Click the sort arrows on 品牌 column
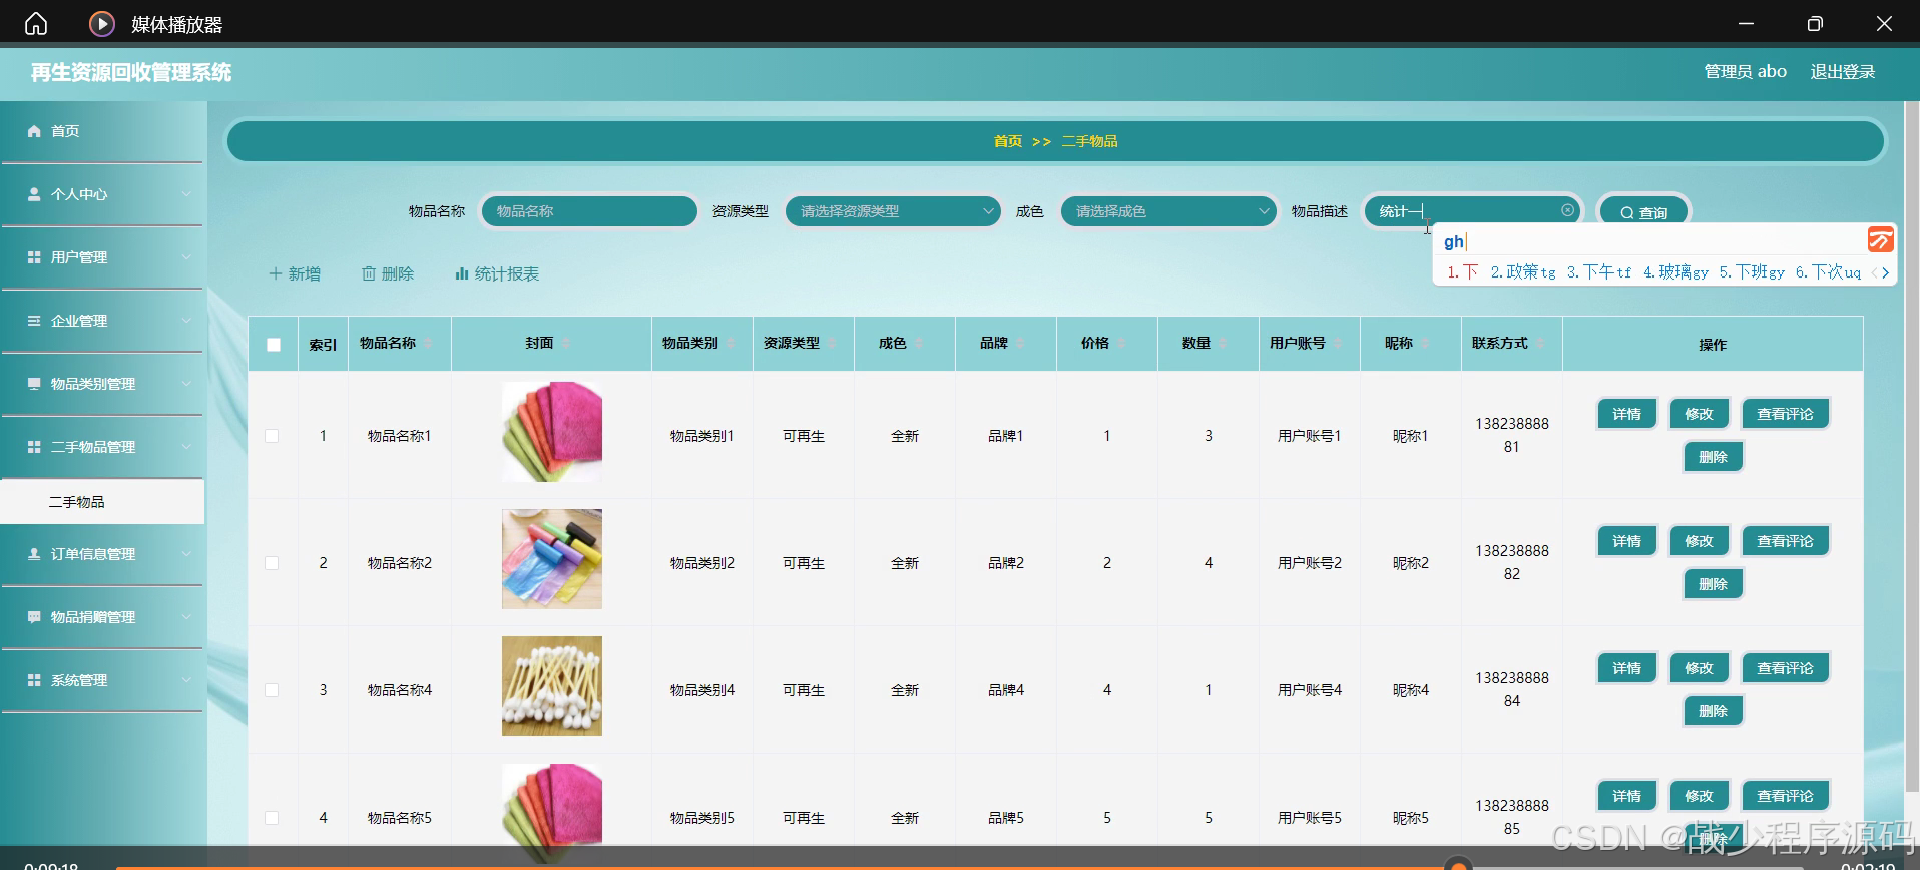 coord(1020,344)
